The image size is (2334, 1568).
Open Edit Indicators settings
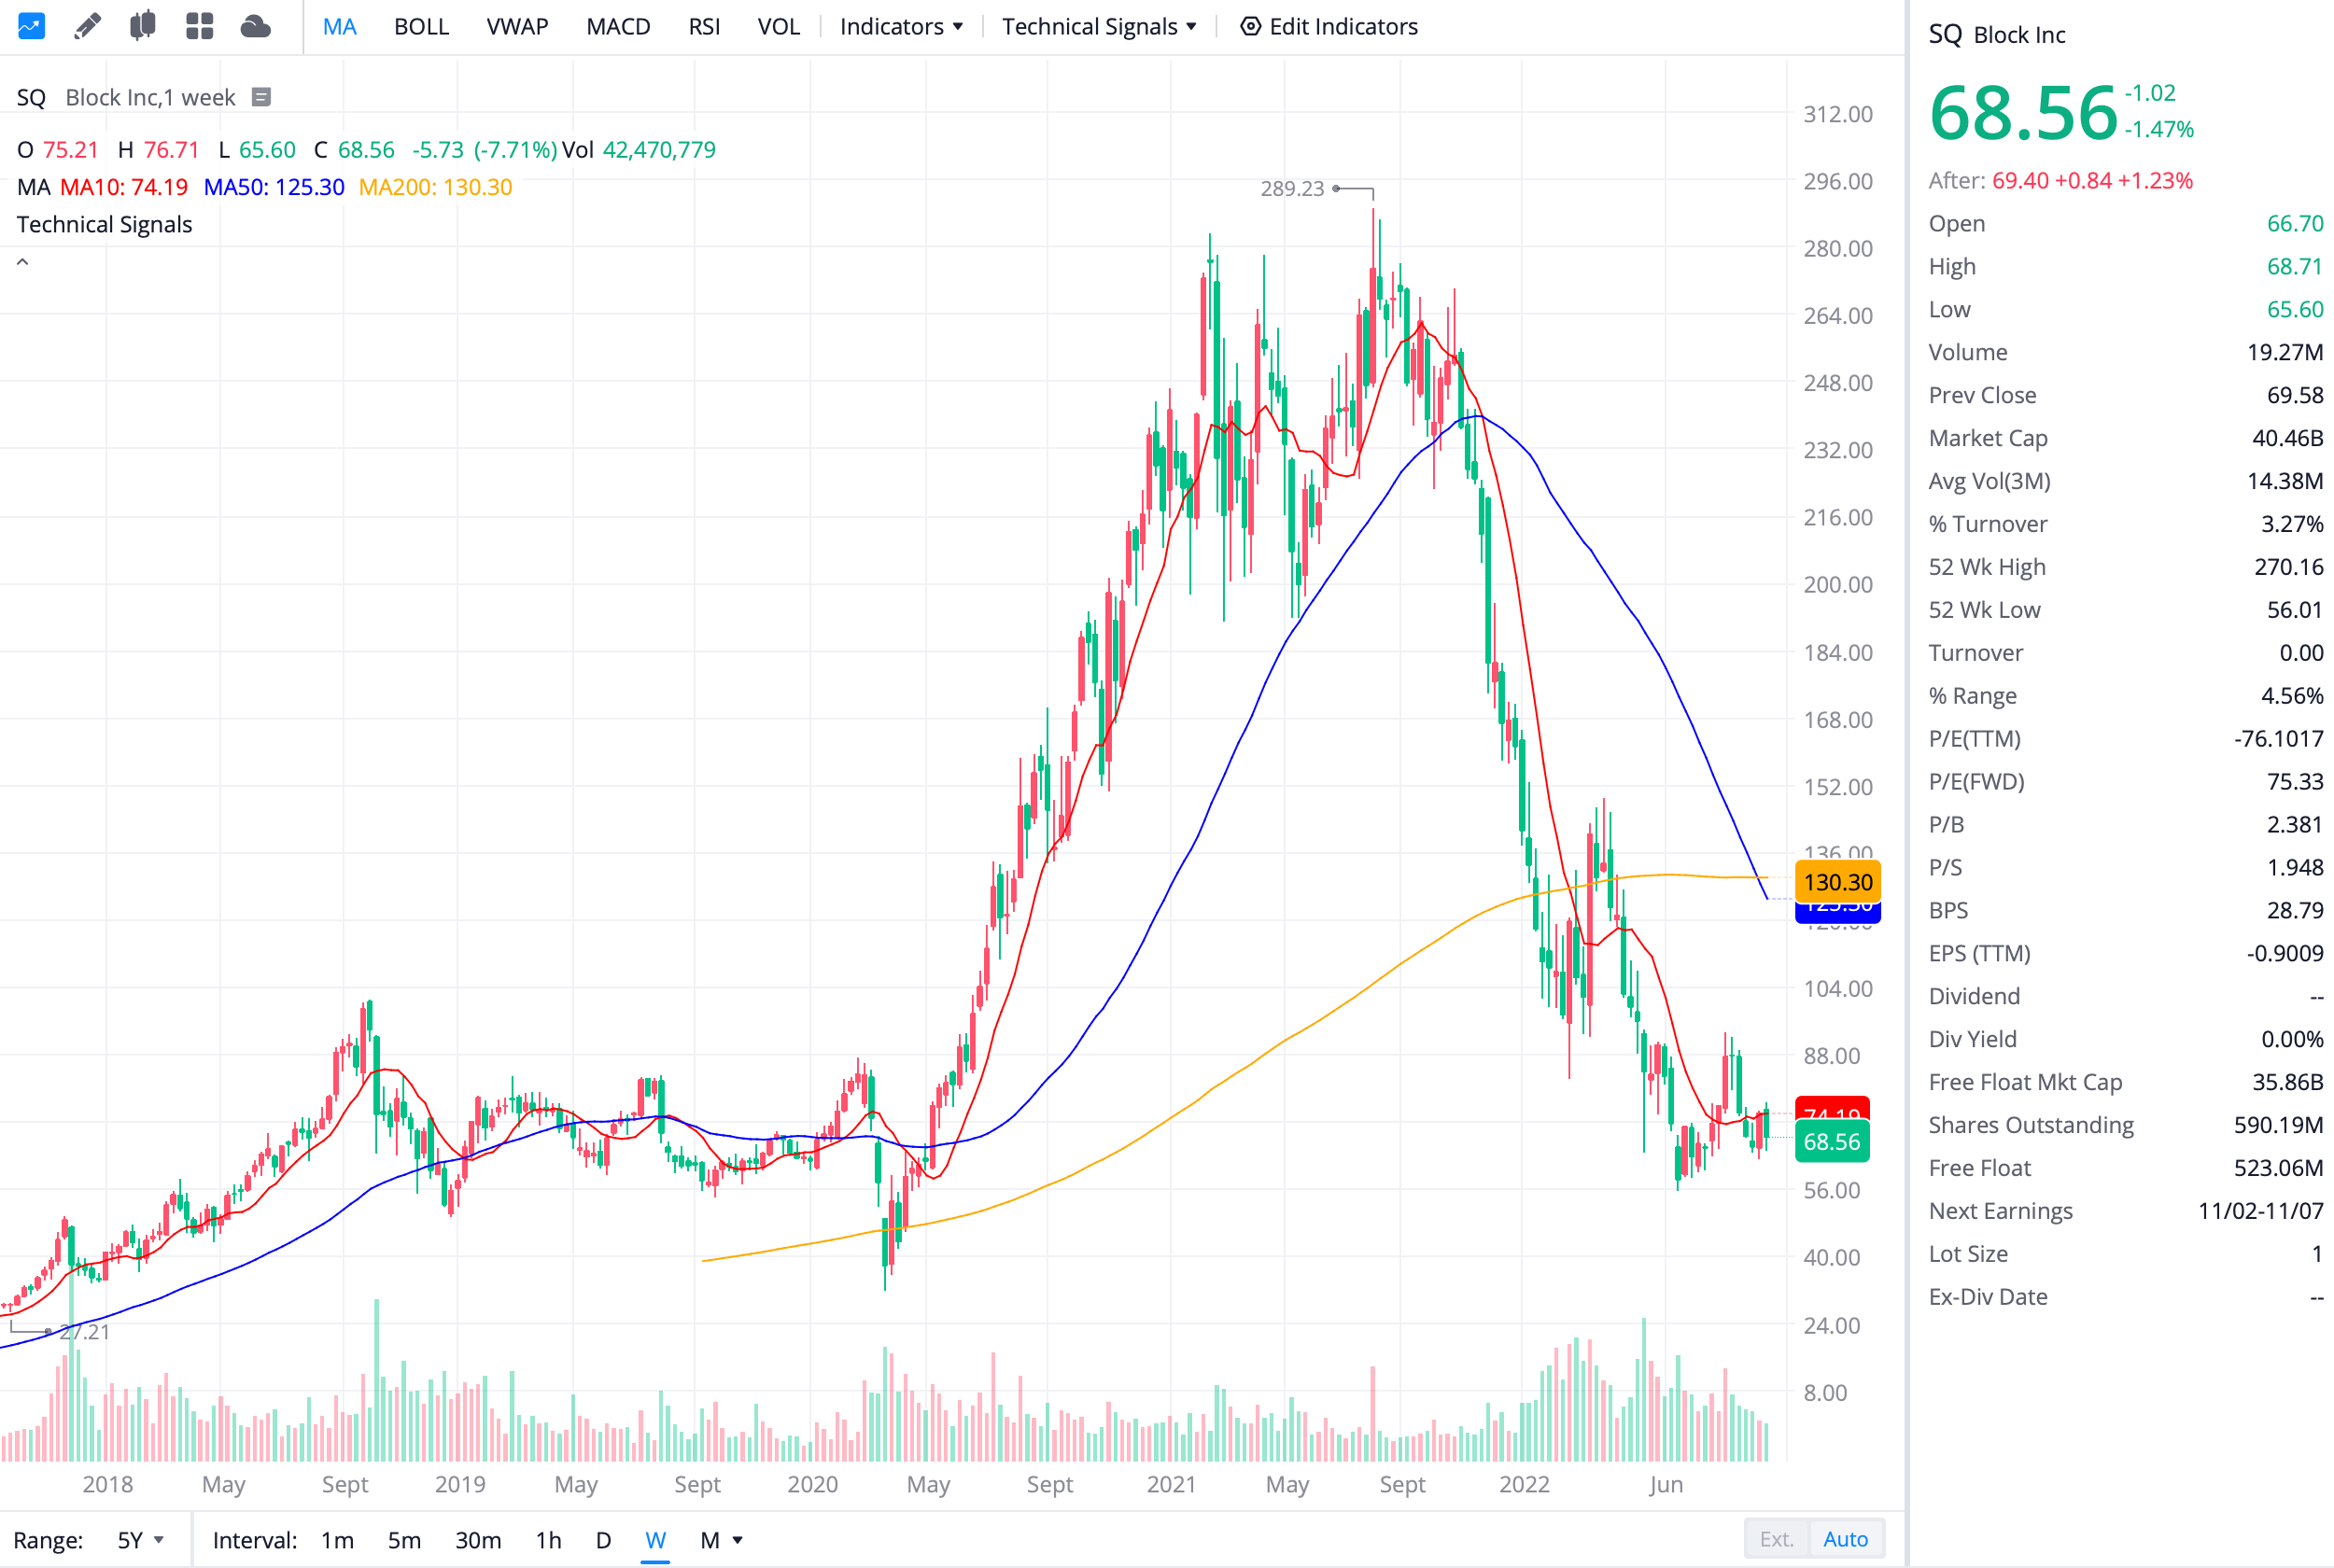point(1329,26)
